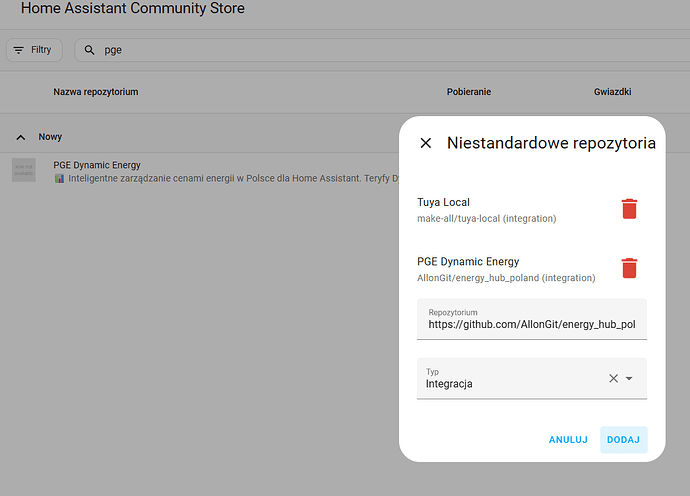The image size is (690, 496).
Task: Click the PGE Dynamic Energy dialog entry
Action: [468, 262]
